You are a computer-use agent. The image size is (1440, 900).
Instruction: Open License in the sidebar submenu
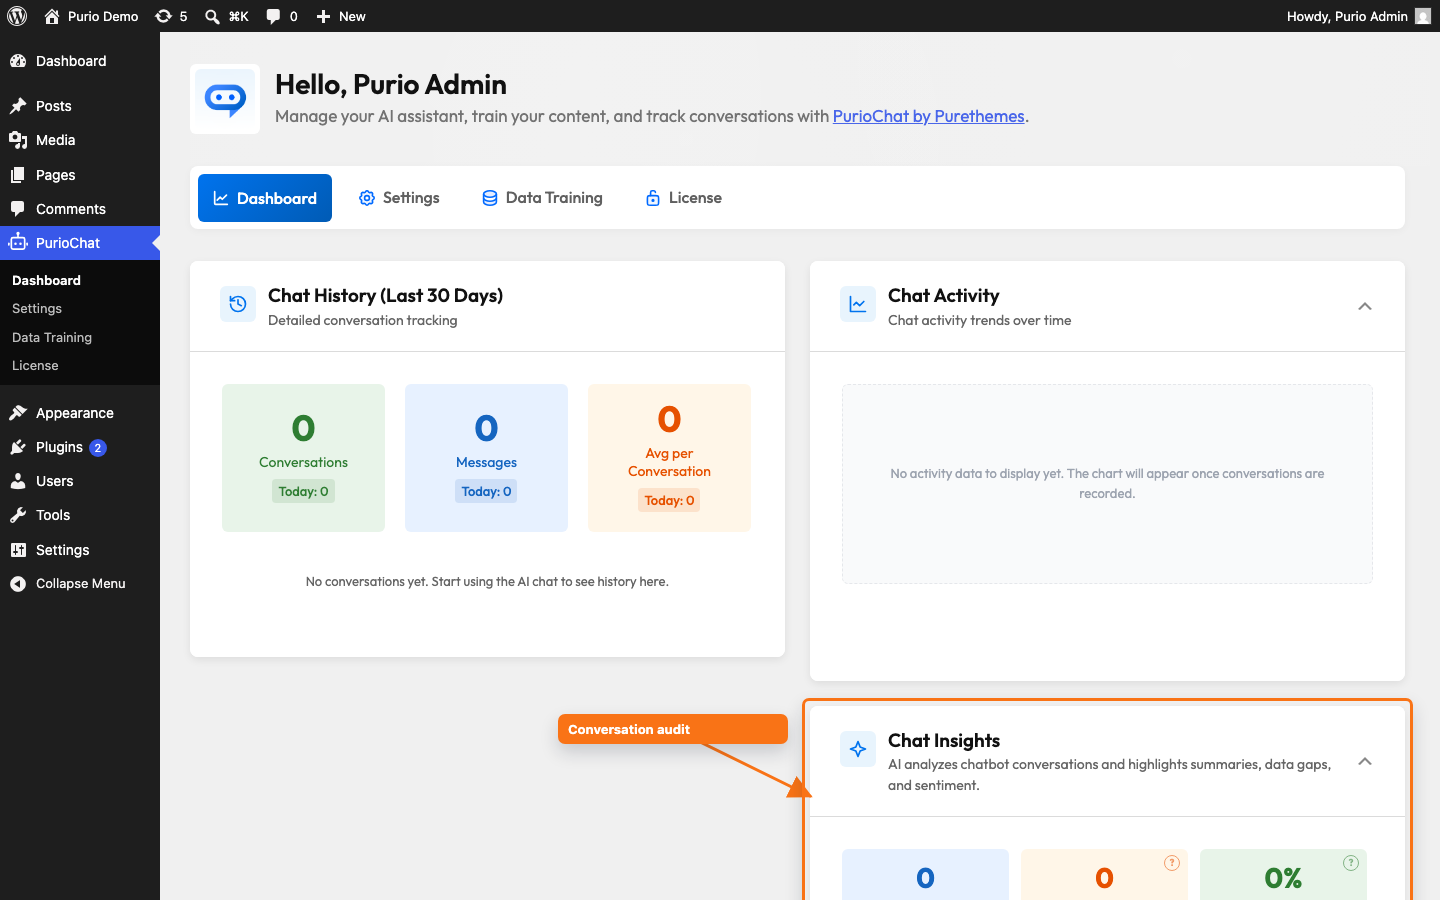point(35,366)
